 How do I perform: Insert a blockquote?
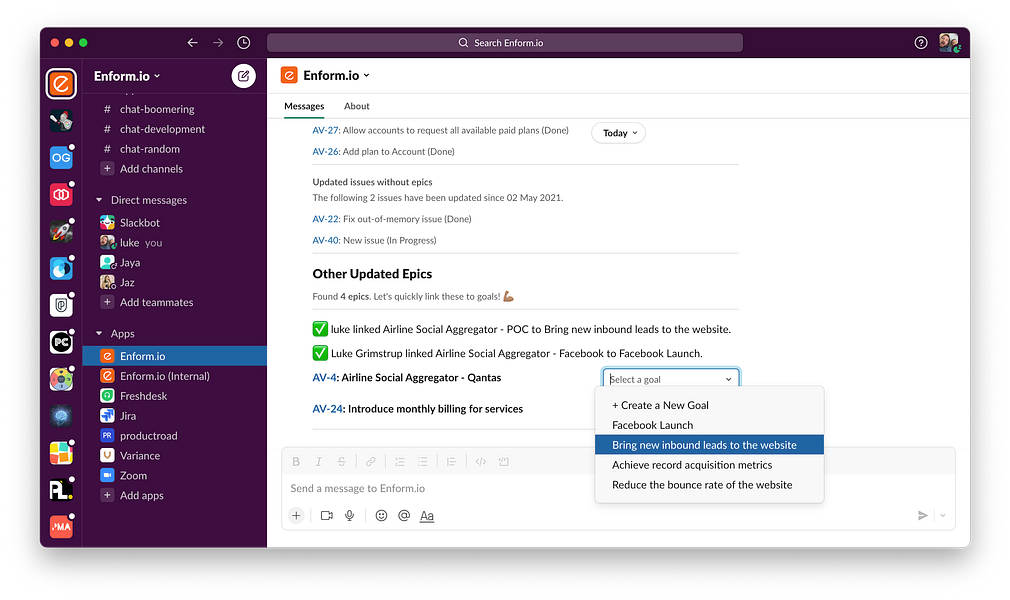pos(451,461)
